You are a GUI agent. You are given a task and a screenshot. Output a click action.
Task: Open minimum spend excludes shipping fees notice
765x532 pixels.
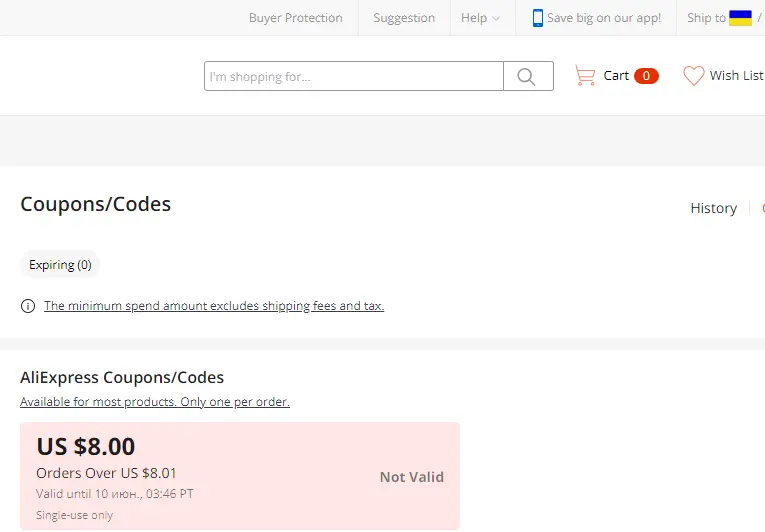(x=214, y=306)
